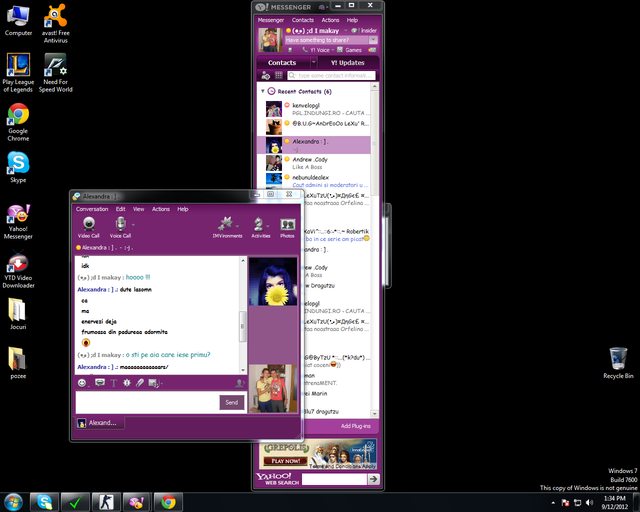Image resolution: width=640 pixels, height=512 pixels.
Task: Click the contact search field
Action: click(331, 76)
